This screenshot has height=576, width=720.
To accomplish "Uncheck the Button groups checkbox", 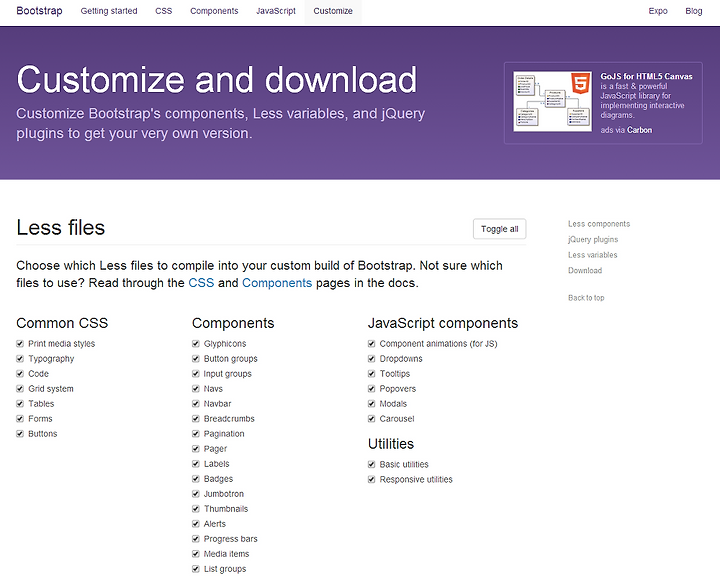I will (x=196, y=358).
